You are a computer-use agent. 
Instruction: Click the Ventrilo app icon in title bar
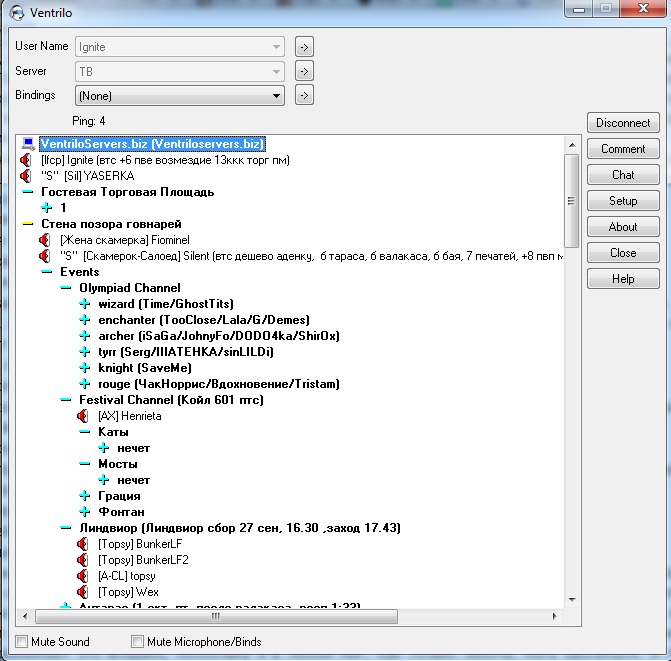[x=17, y=12]
